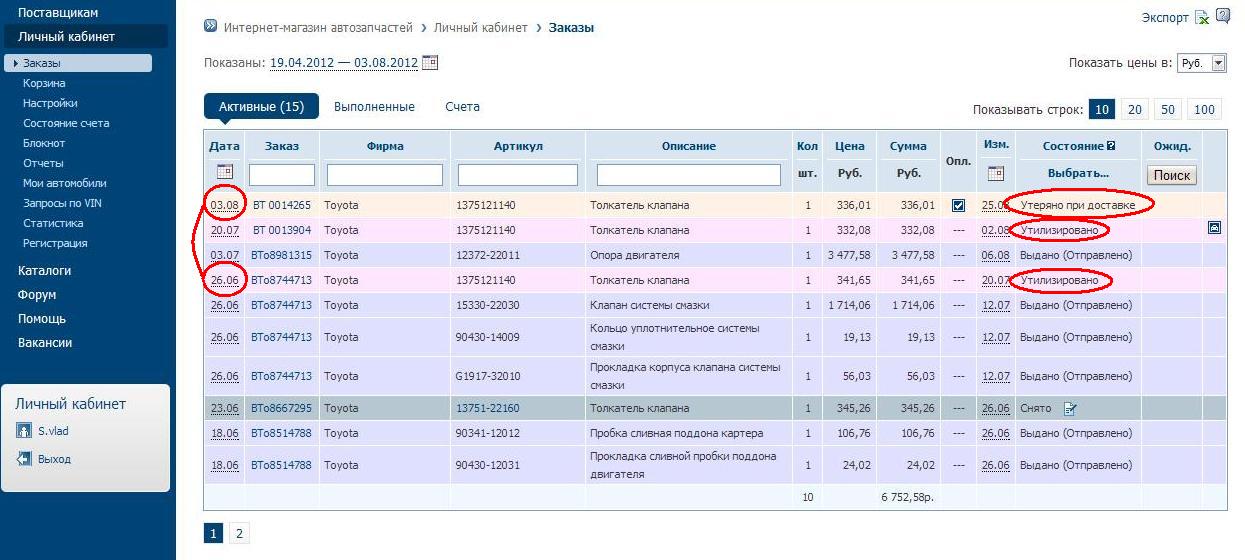Click calendar icon under Изм. column header
This screenshot has width=1245, height=560.
[995, 173]
